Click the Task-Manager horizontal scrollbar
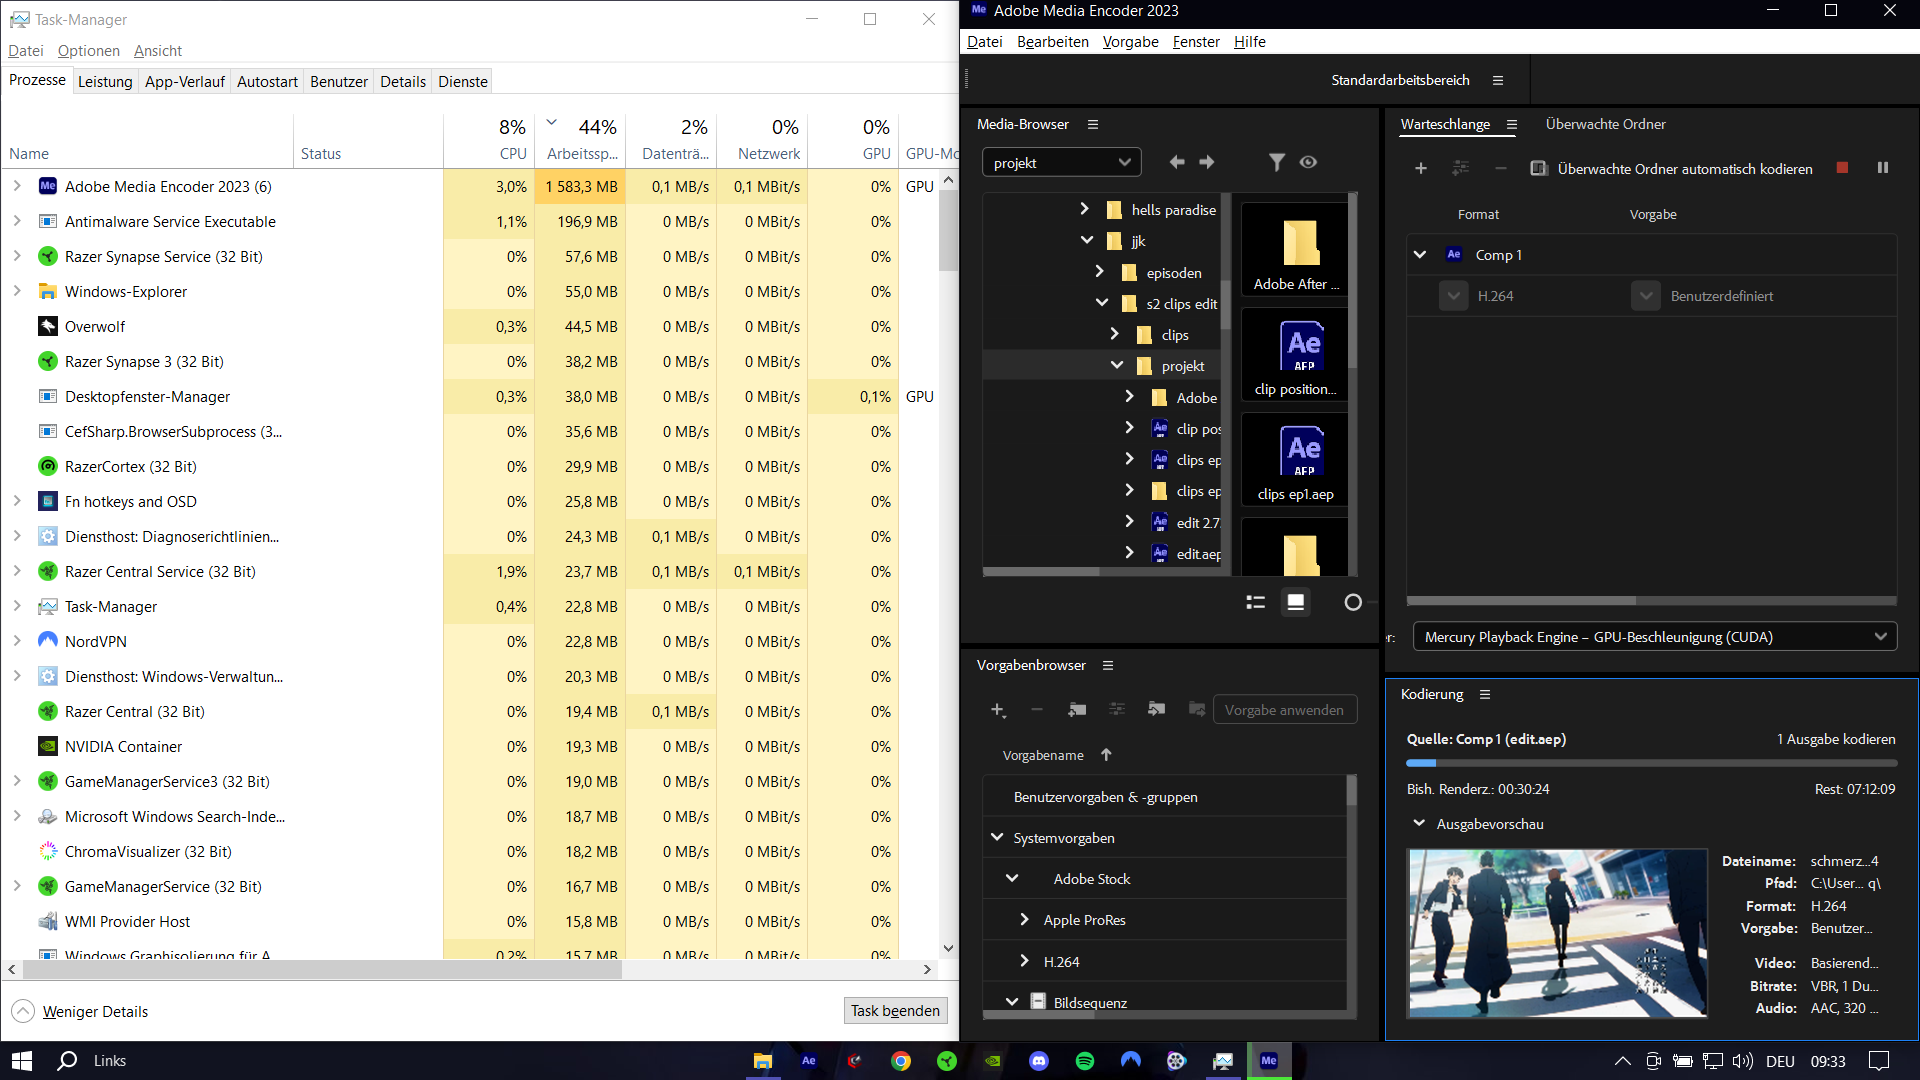Image resolution: width=1920 pixels, height=1080 pixels. (x=322, y=969)
